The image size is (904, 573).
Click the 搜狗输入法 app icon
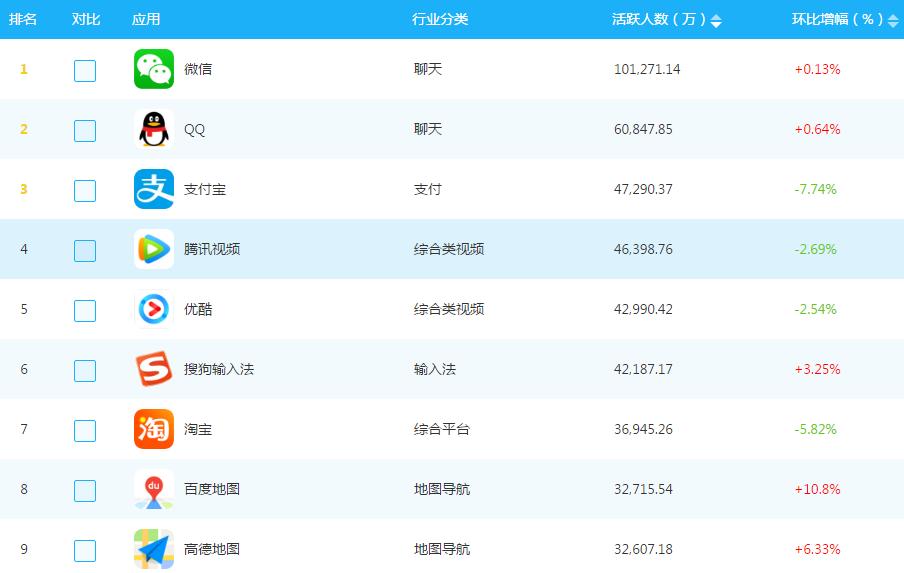(x=154, y=369)
